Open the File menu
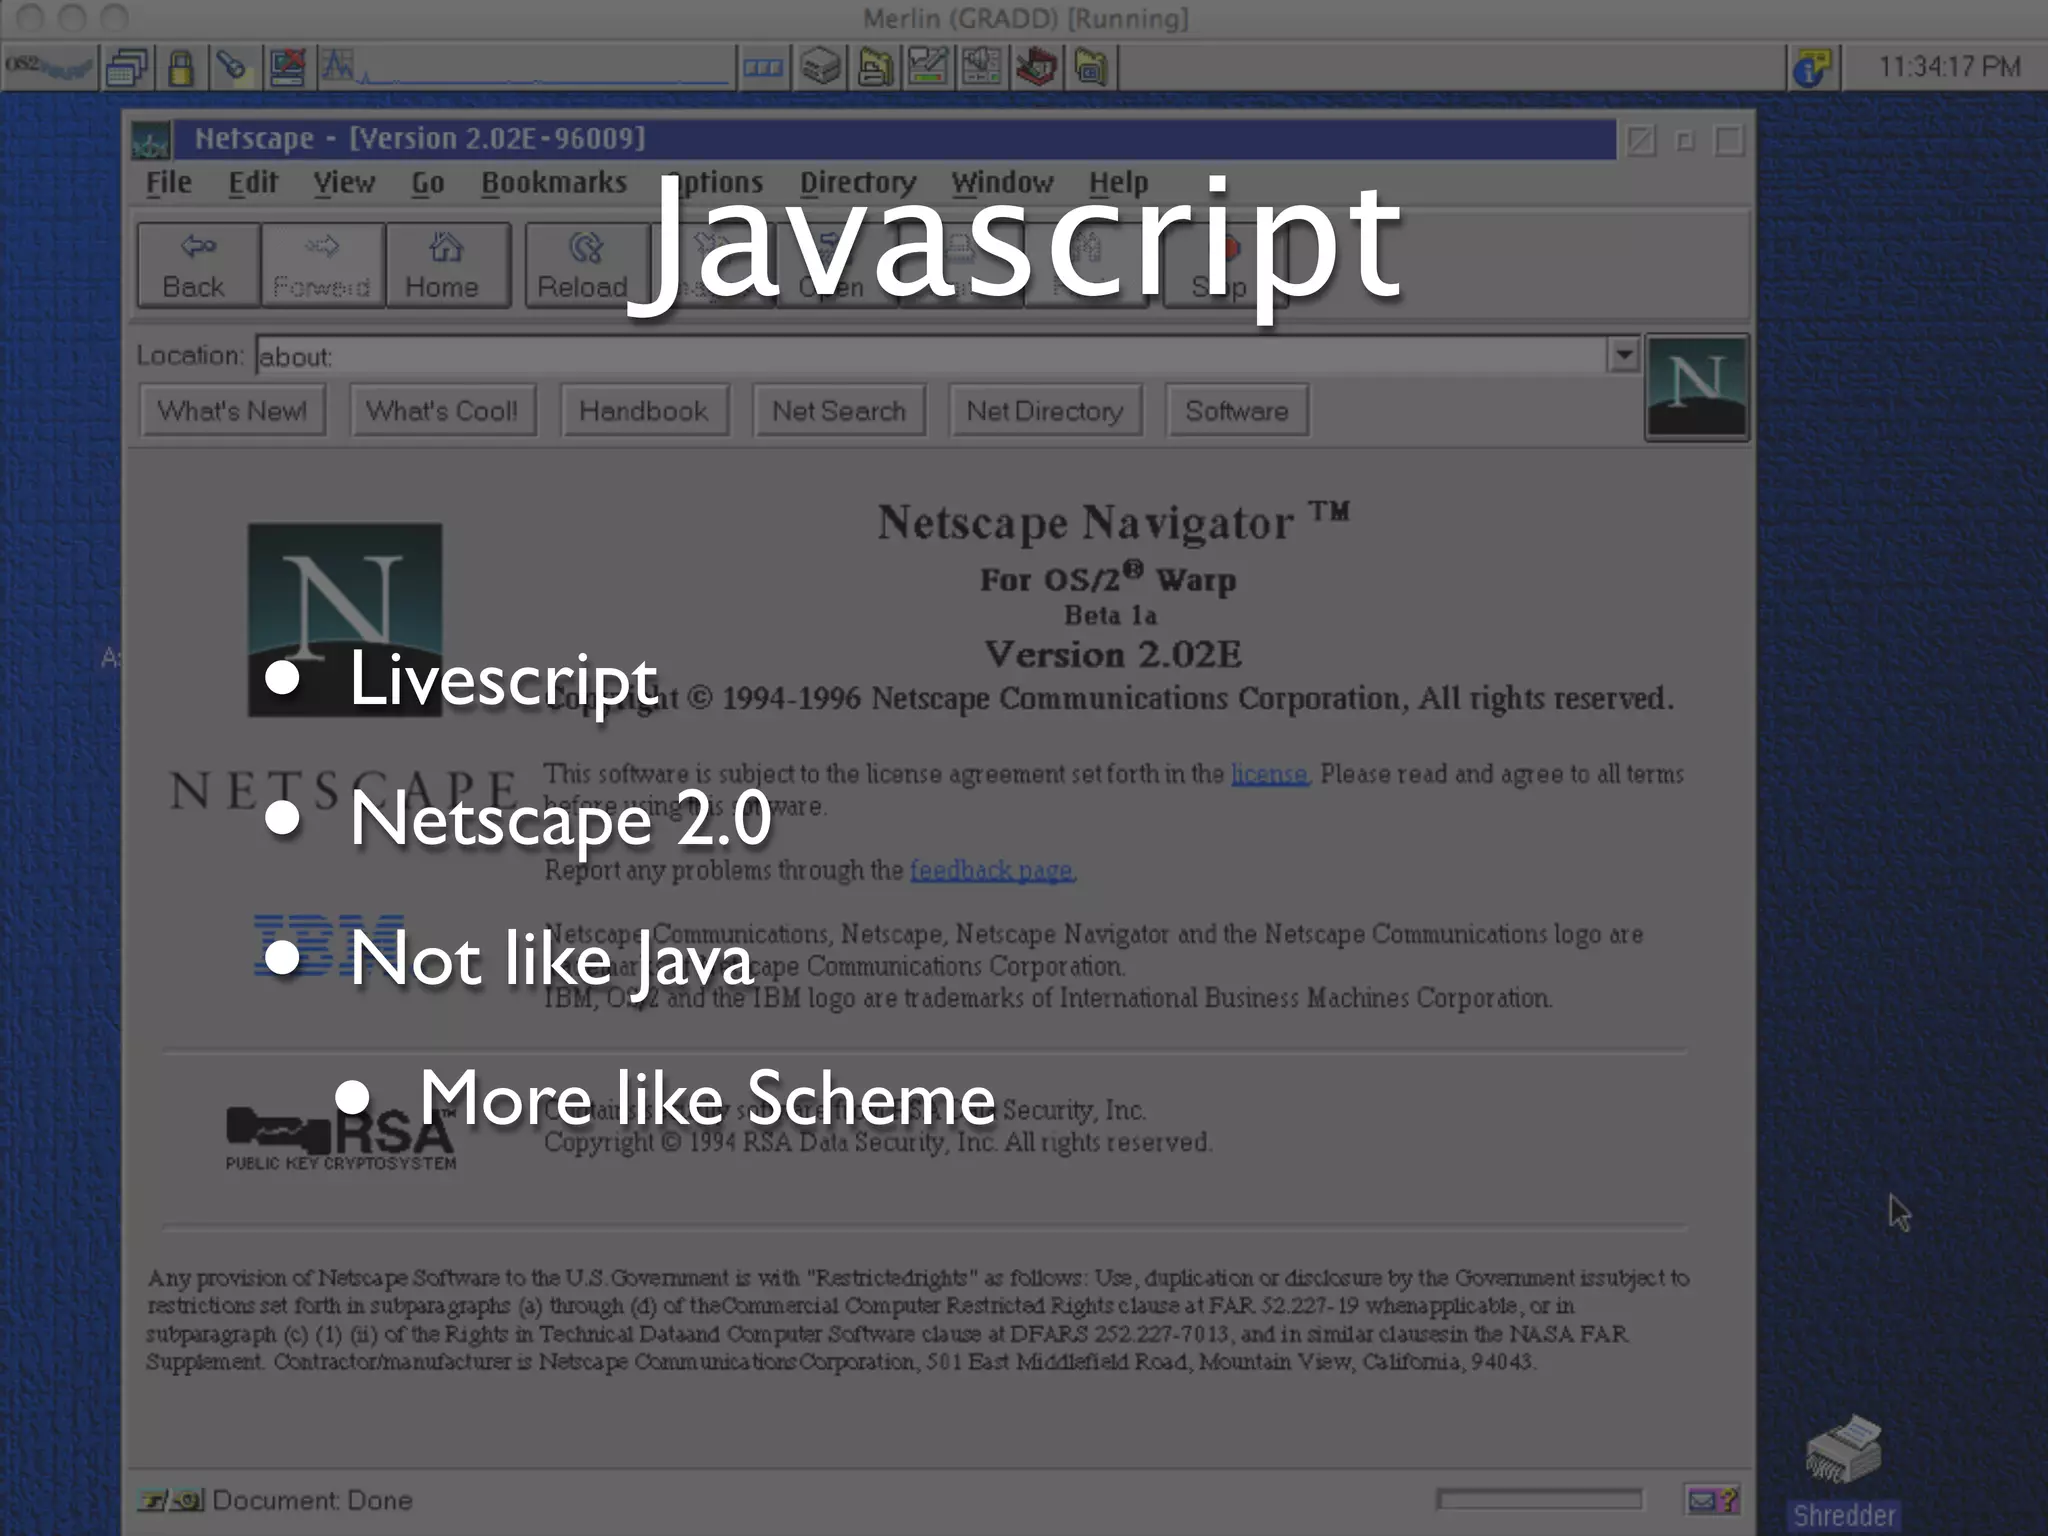This screenshot has height=1536, width=2048. [168, 183]
